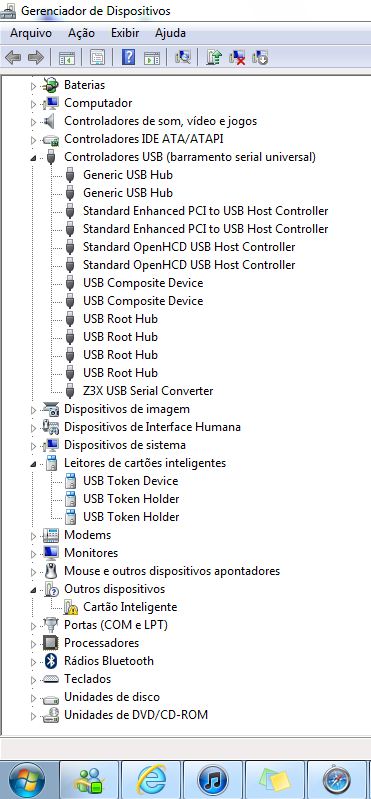This screenshot has width=371, height=799.
Task: Click the back arrow in toolbar
Action: pos(12,57)
